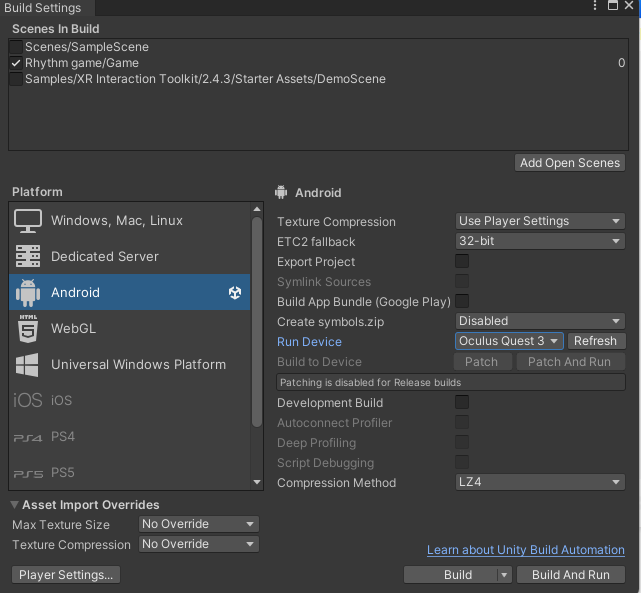Screen dimensions: 641x593
Task: Select Universal Windows Platform
Action: pos(129,365)
